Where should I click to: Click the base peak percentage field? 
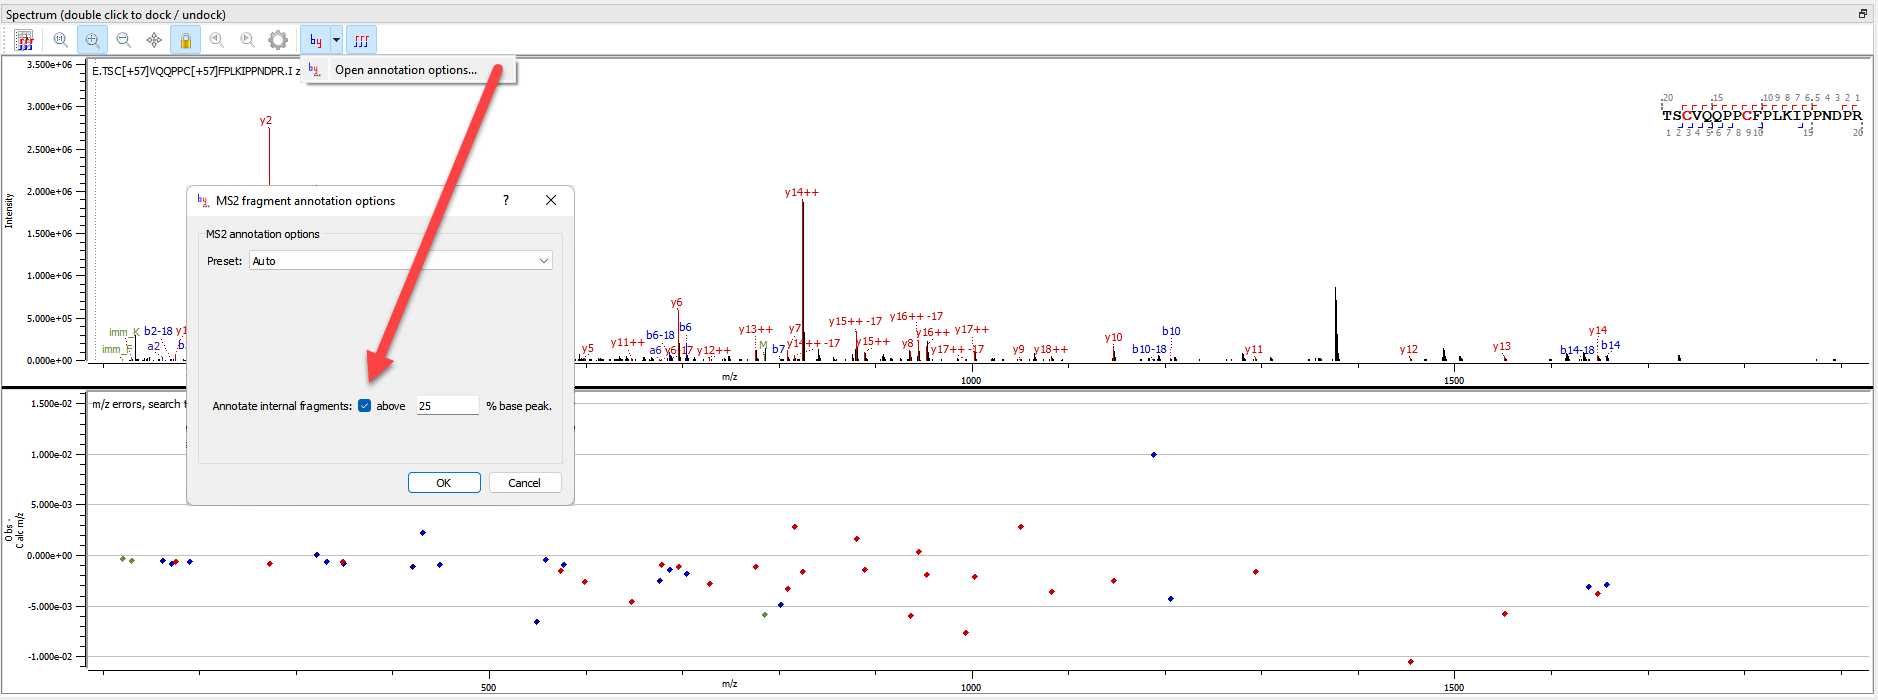point(447,406)
